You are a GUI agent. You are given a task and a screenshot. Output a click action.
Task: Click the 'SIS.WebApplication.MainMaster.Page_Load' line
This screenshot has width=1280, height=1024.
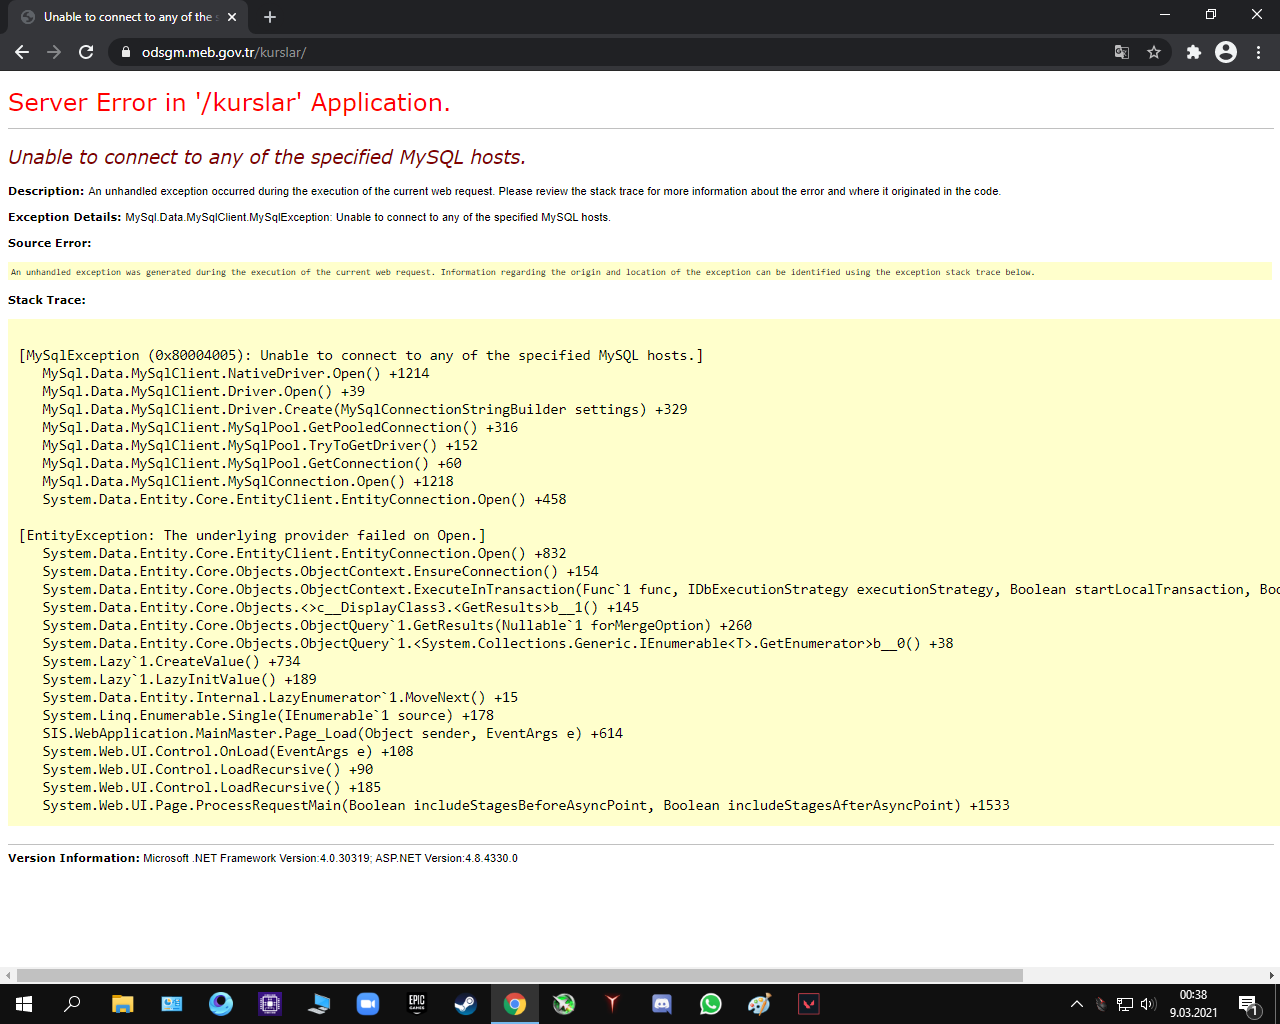click(x=333, y=733)
